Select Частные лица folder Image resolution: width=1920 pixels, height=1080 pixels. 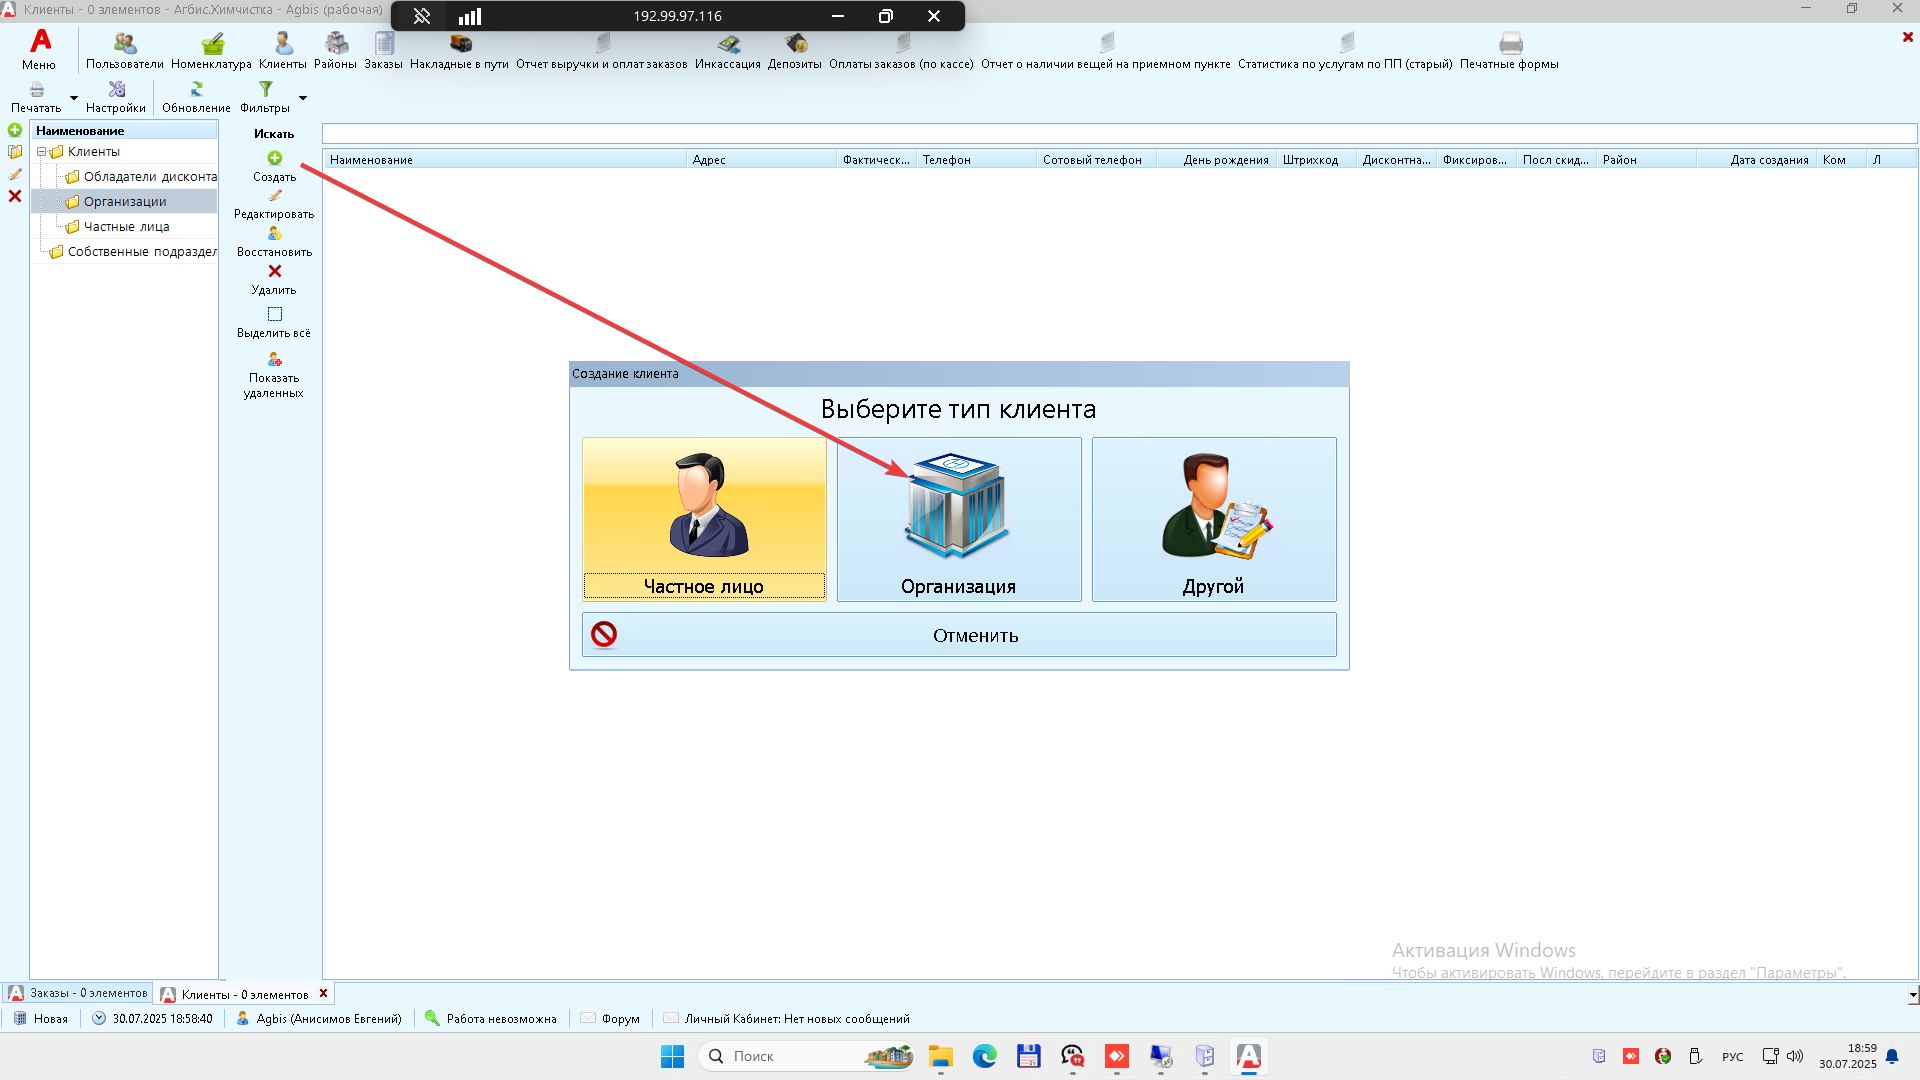tap(117, 227)
